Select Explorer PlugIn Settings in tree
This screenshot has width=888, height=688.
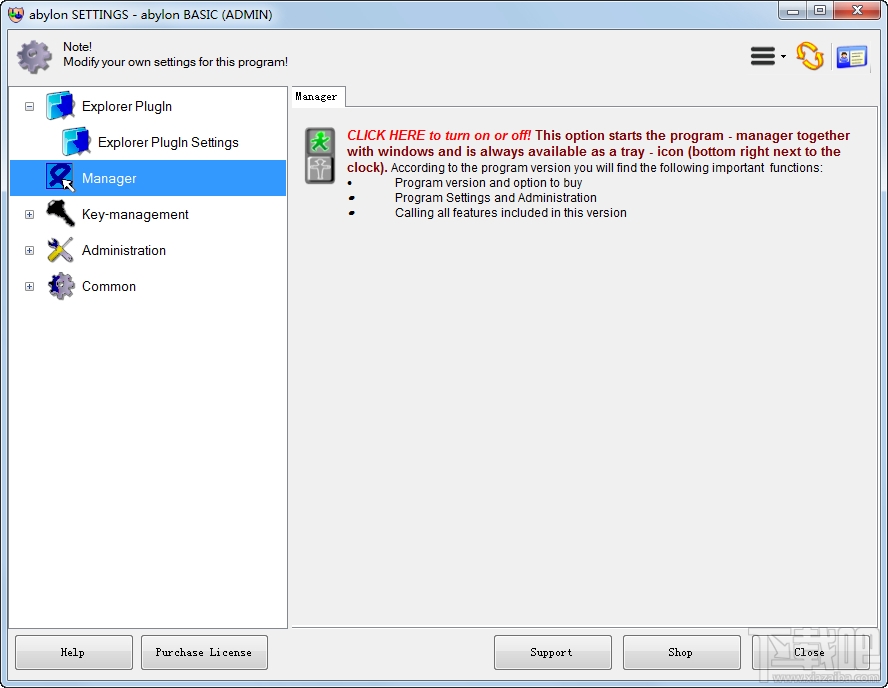(168, 142)
